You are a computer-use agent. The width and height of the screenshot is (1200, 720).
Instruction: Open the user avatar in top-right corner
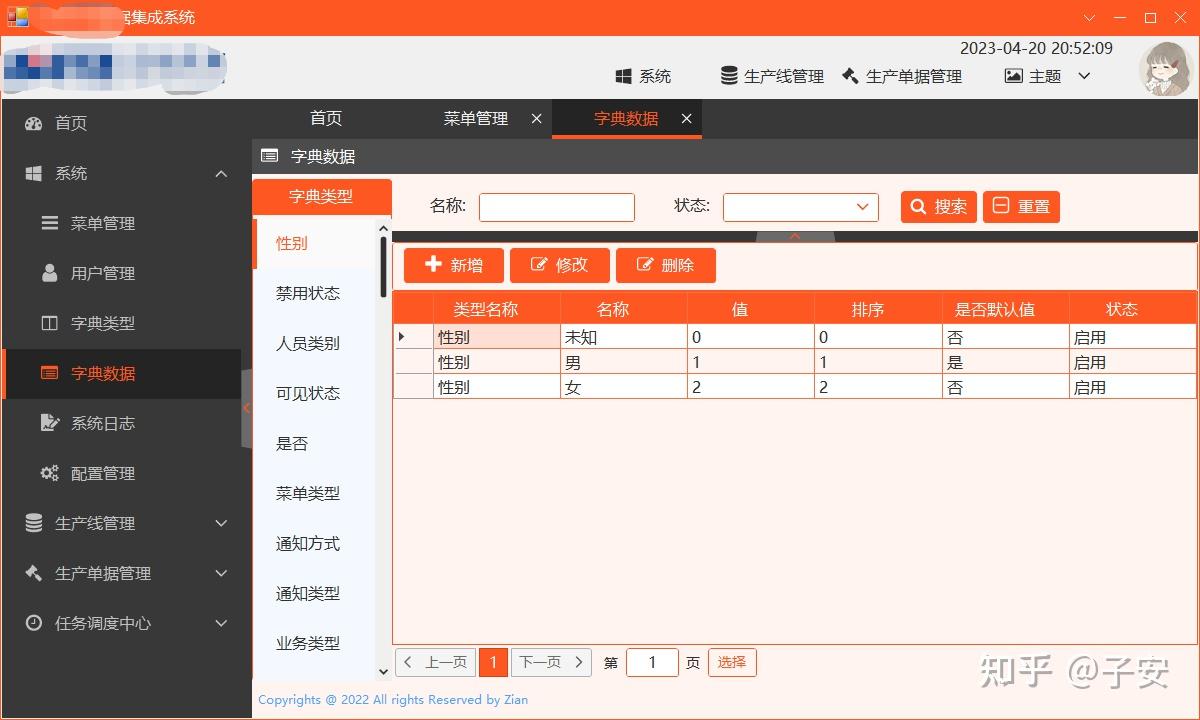pos(1165,69)
